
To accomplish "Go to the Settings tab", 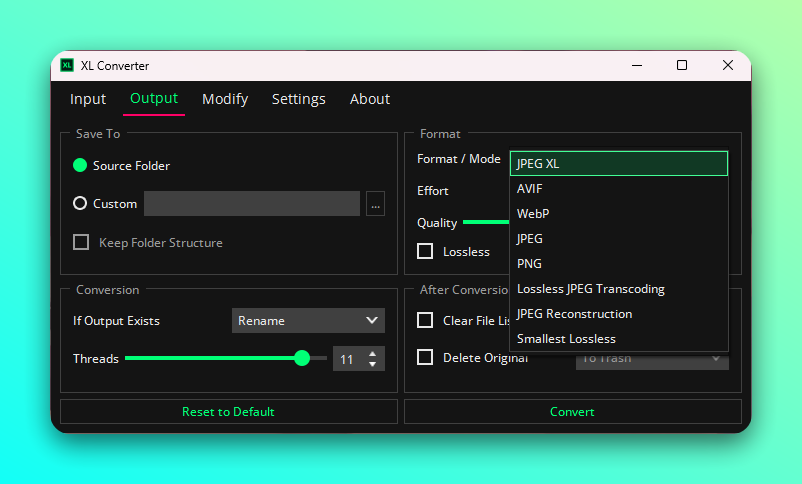I will tap(299, 99).
